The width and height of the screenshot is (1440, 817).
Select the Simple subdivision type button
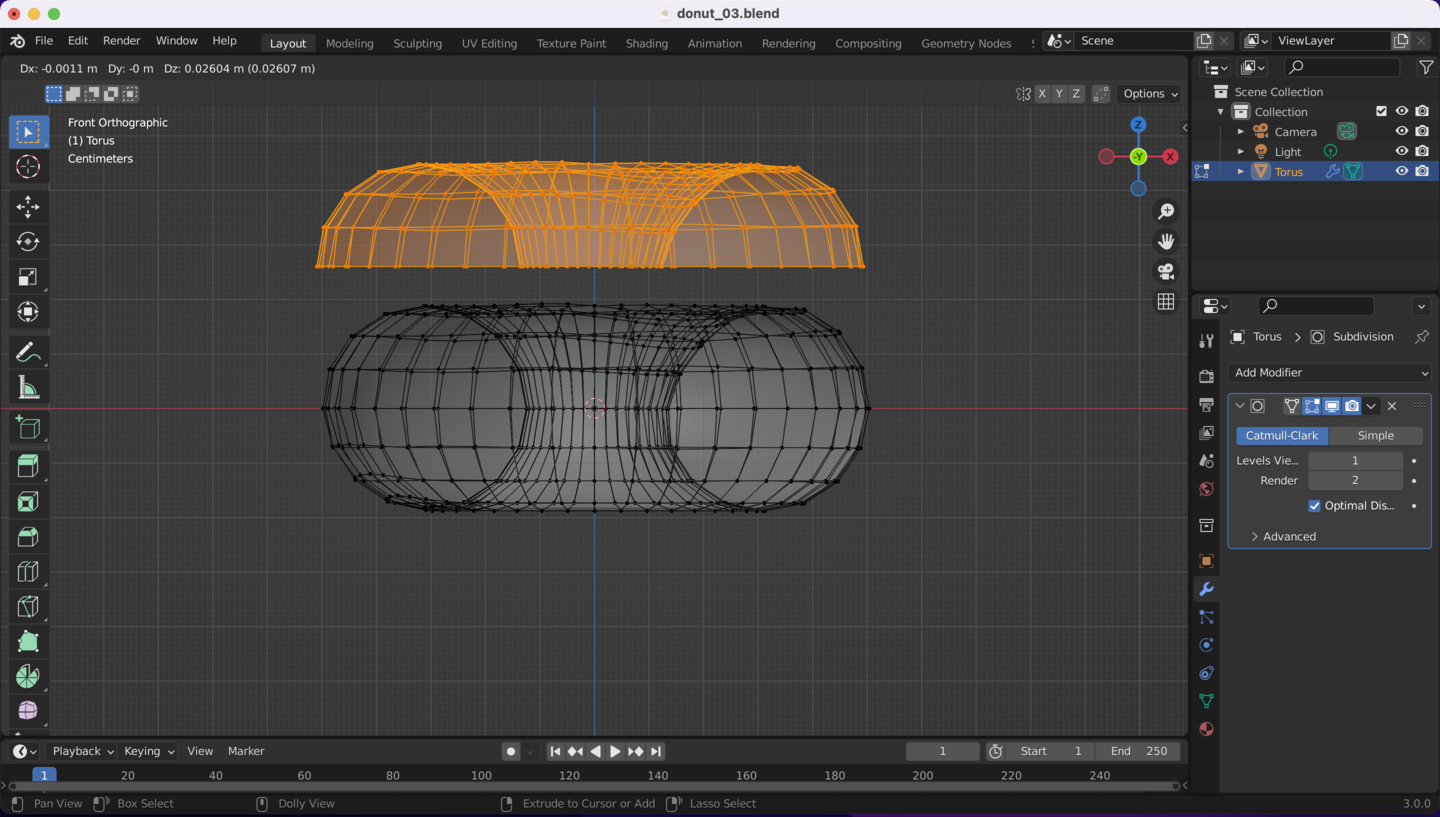1375,436
